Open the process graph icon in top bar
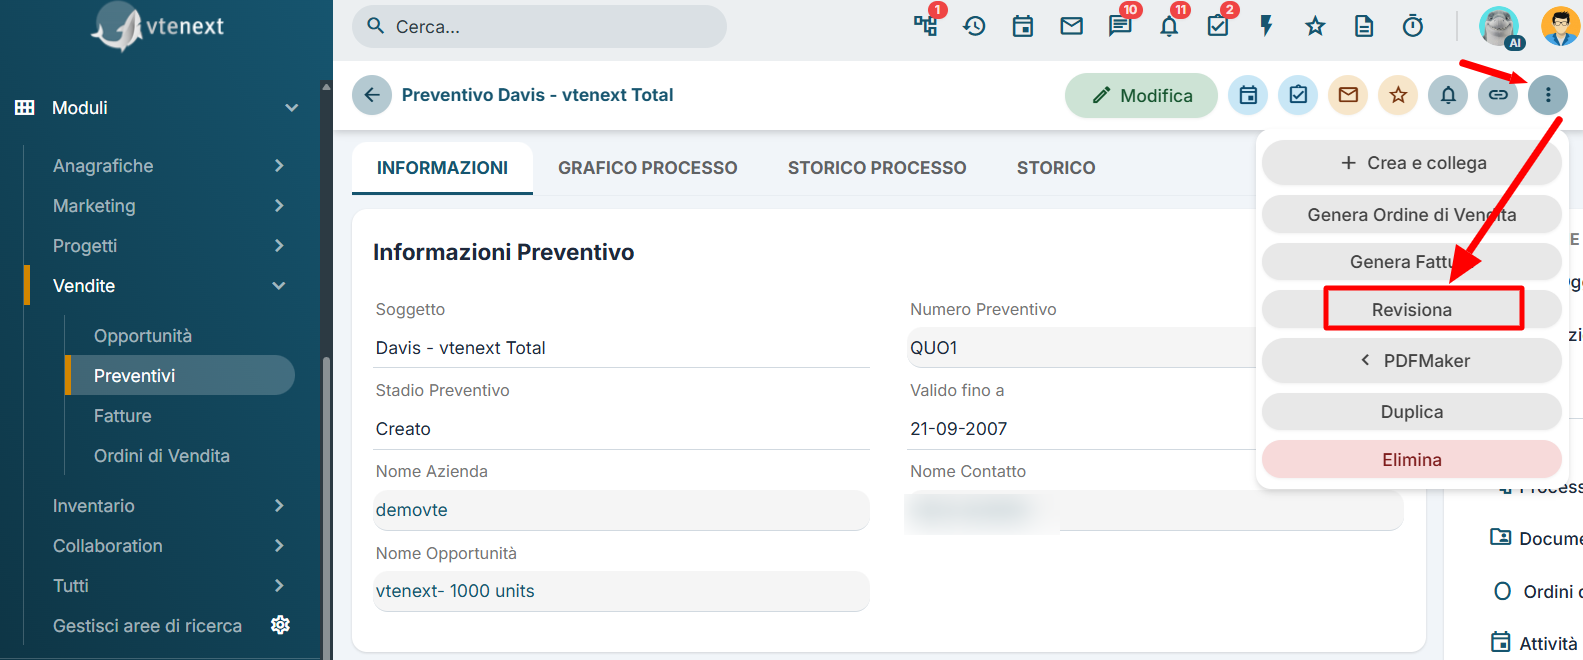1583x660 pixels. point(925,26)
